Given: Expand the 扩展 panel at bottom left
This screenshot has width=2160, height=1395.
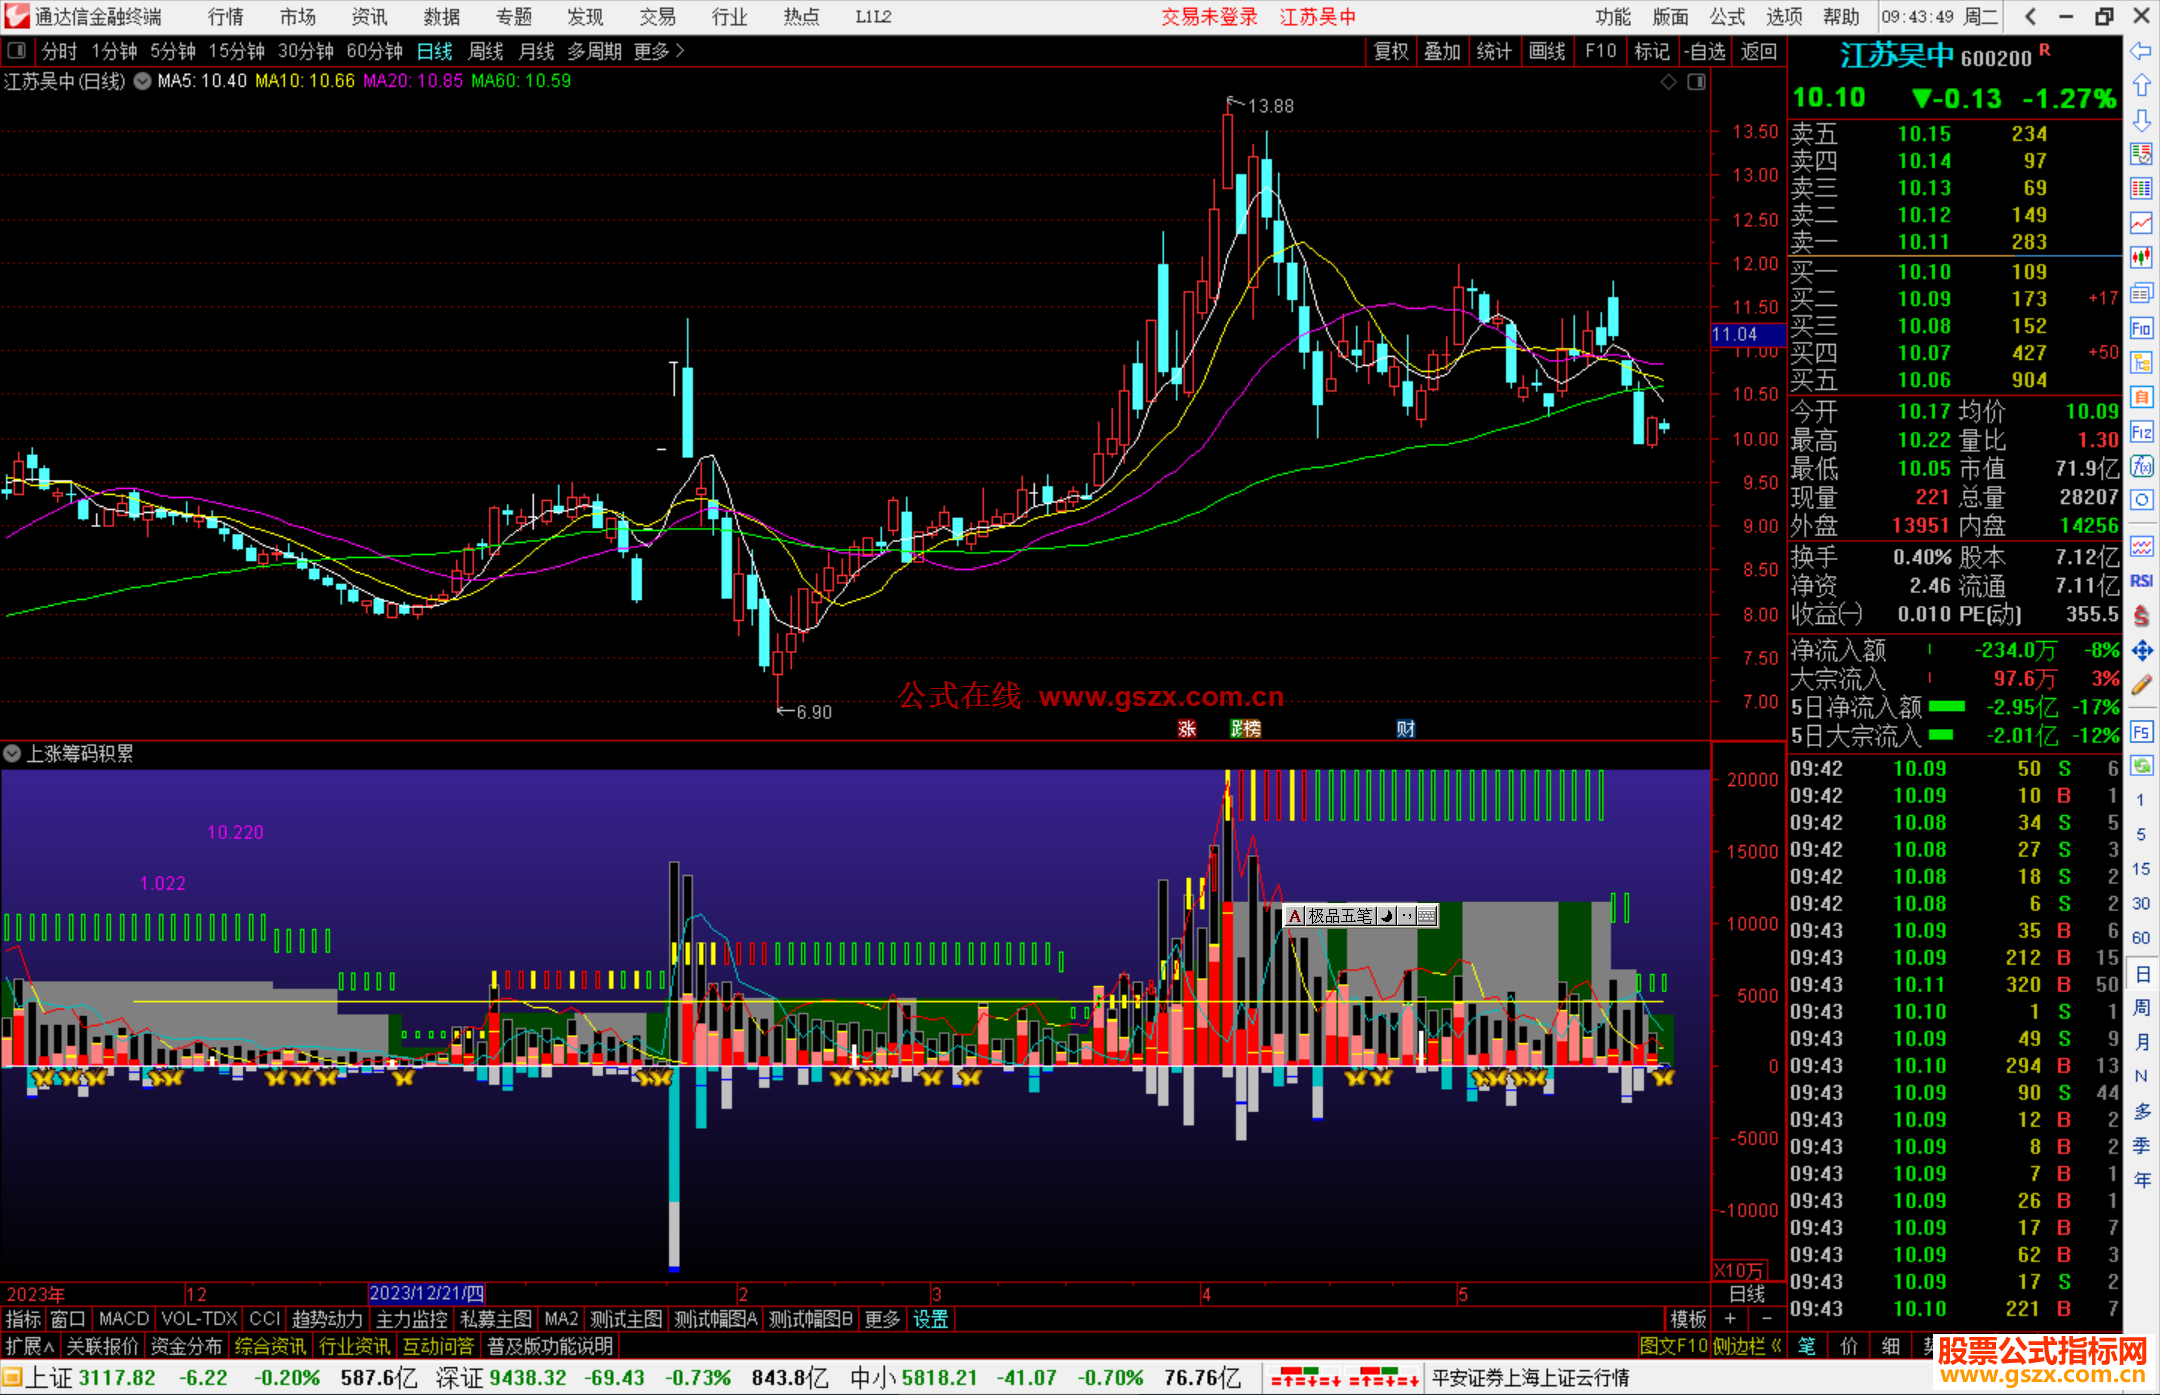Looking at the screenshot, I should (29, 1346).
